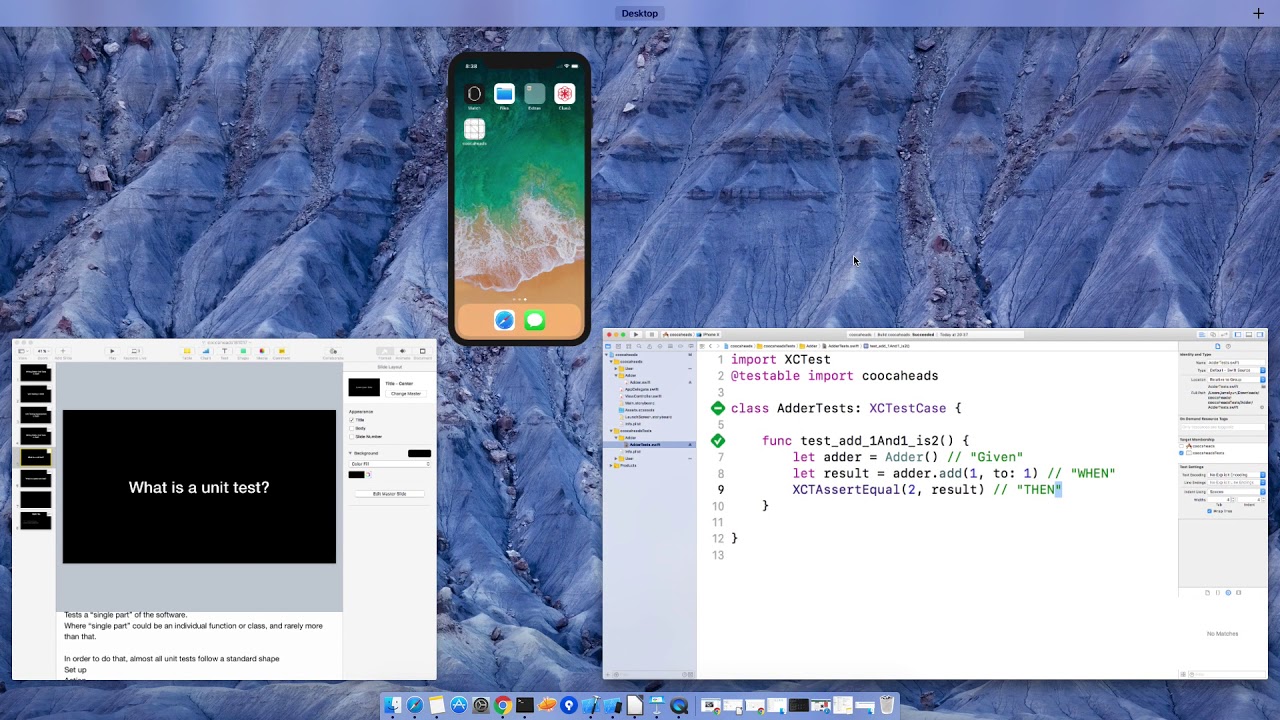The height and width of the screenshot is (720, 1280).
Task: Click Change Master button in Keynote
Action: click(406, 394)
